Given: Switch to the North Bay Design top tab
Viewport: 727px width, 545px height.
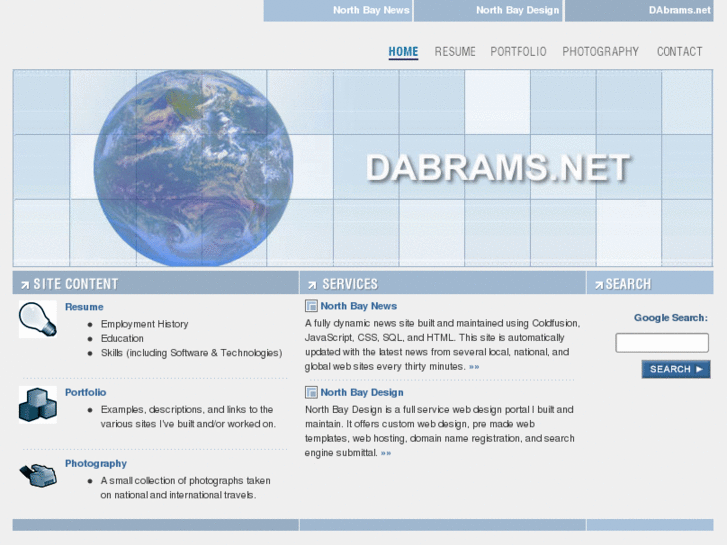Looking at the screenshot, I should pos(488,10).
